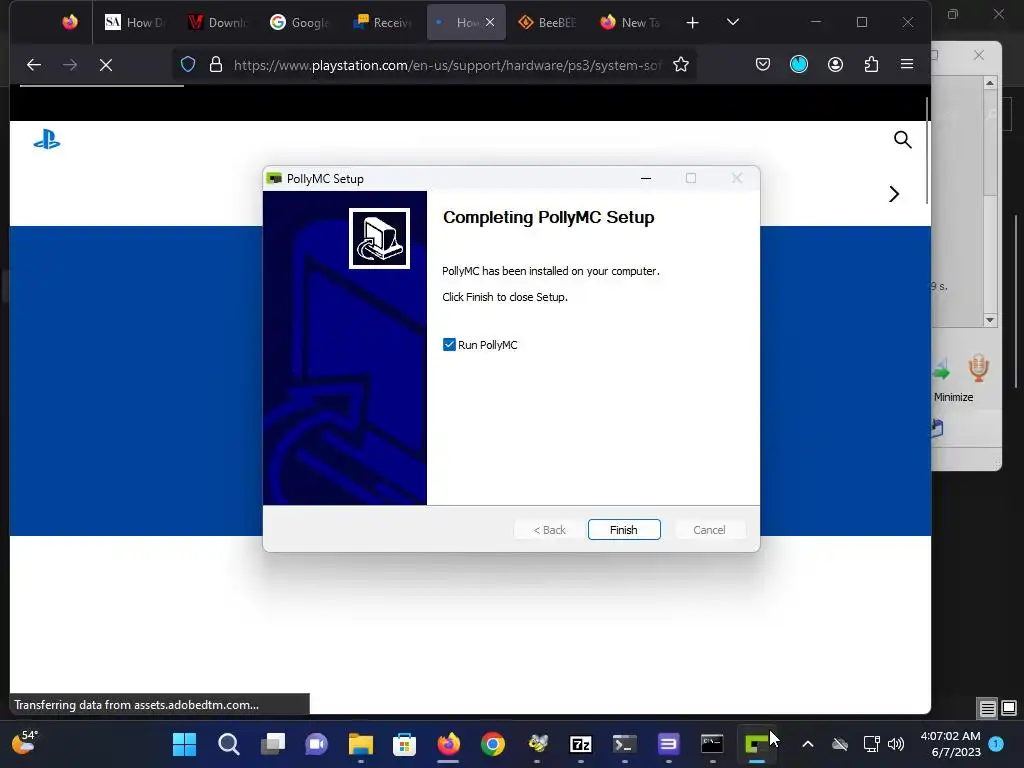Open Google Chrome from taskbar
Screen dimensions: 1024x768
[x=492, y=744]
